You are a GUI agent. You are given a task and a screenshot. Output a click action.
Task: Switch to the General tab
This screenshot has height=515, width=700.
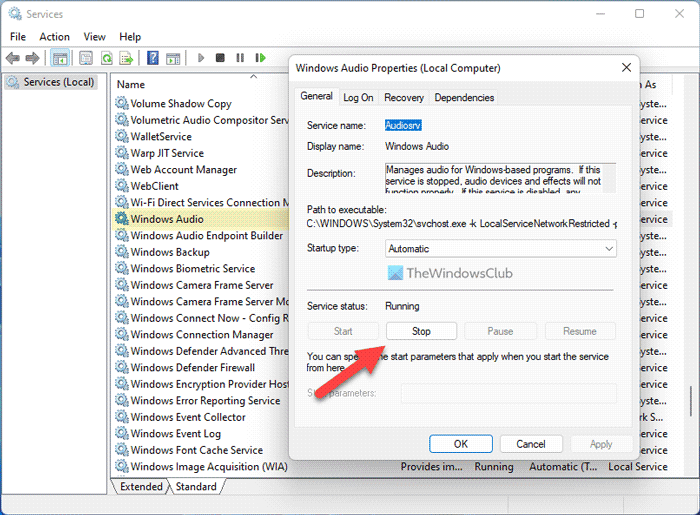tap(317, 96)
